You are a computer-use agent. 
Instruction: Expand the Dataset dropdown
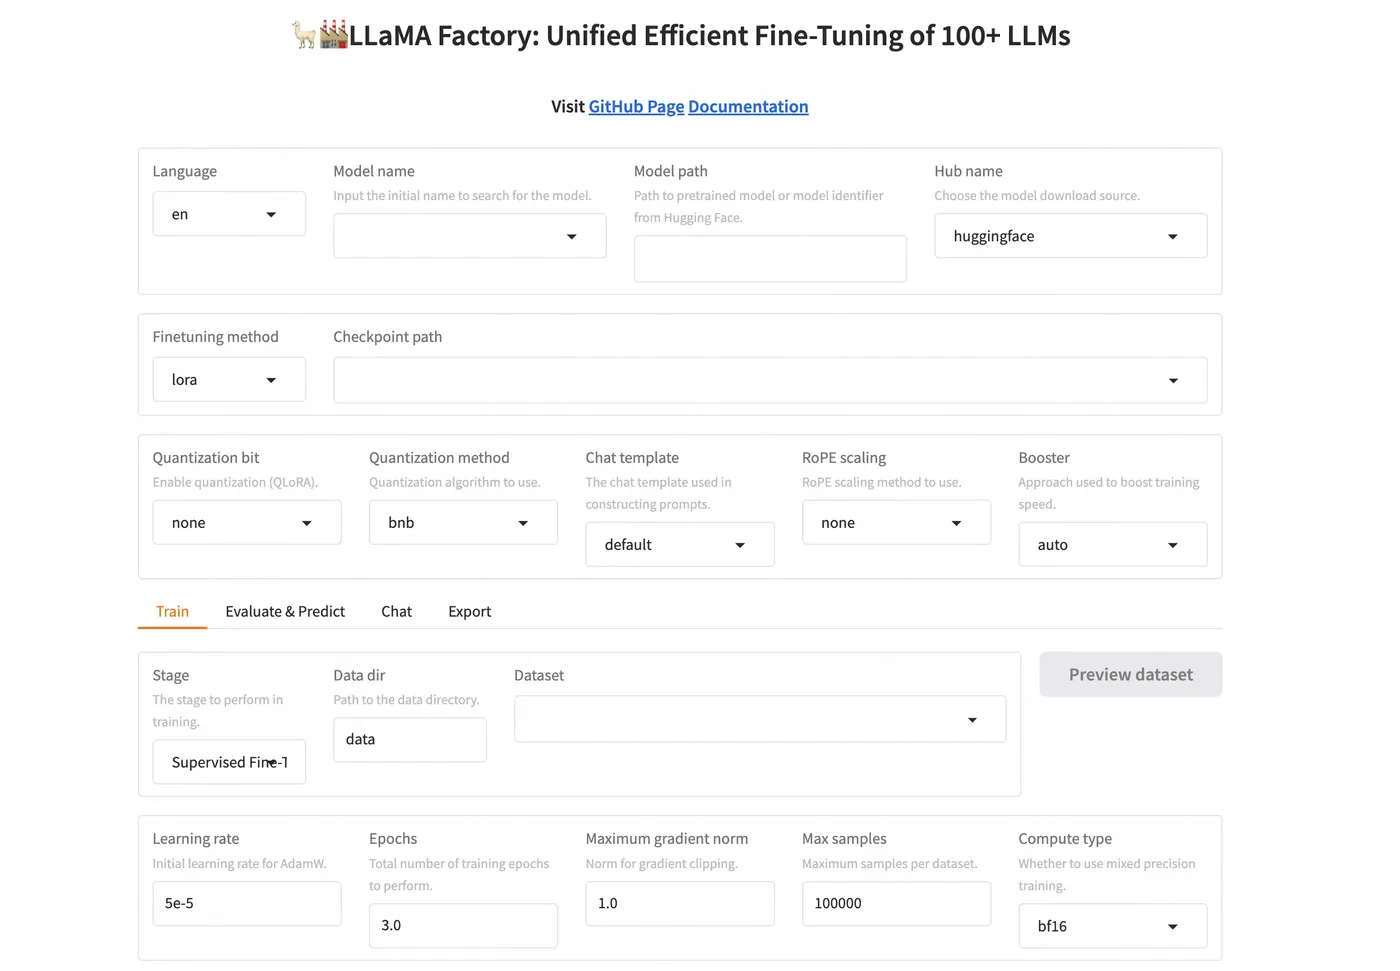point(759,720)
